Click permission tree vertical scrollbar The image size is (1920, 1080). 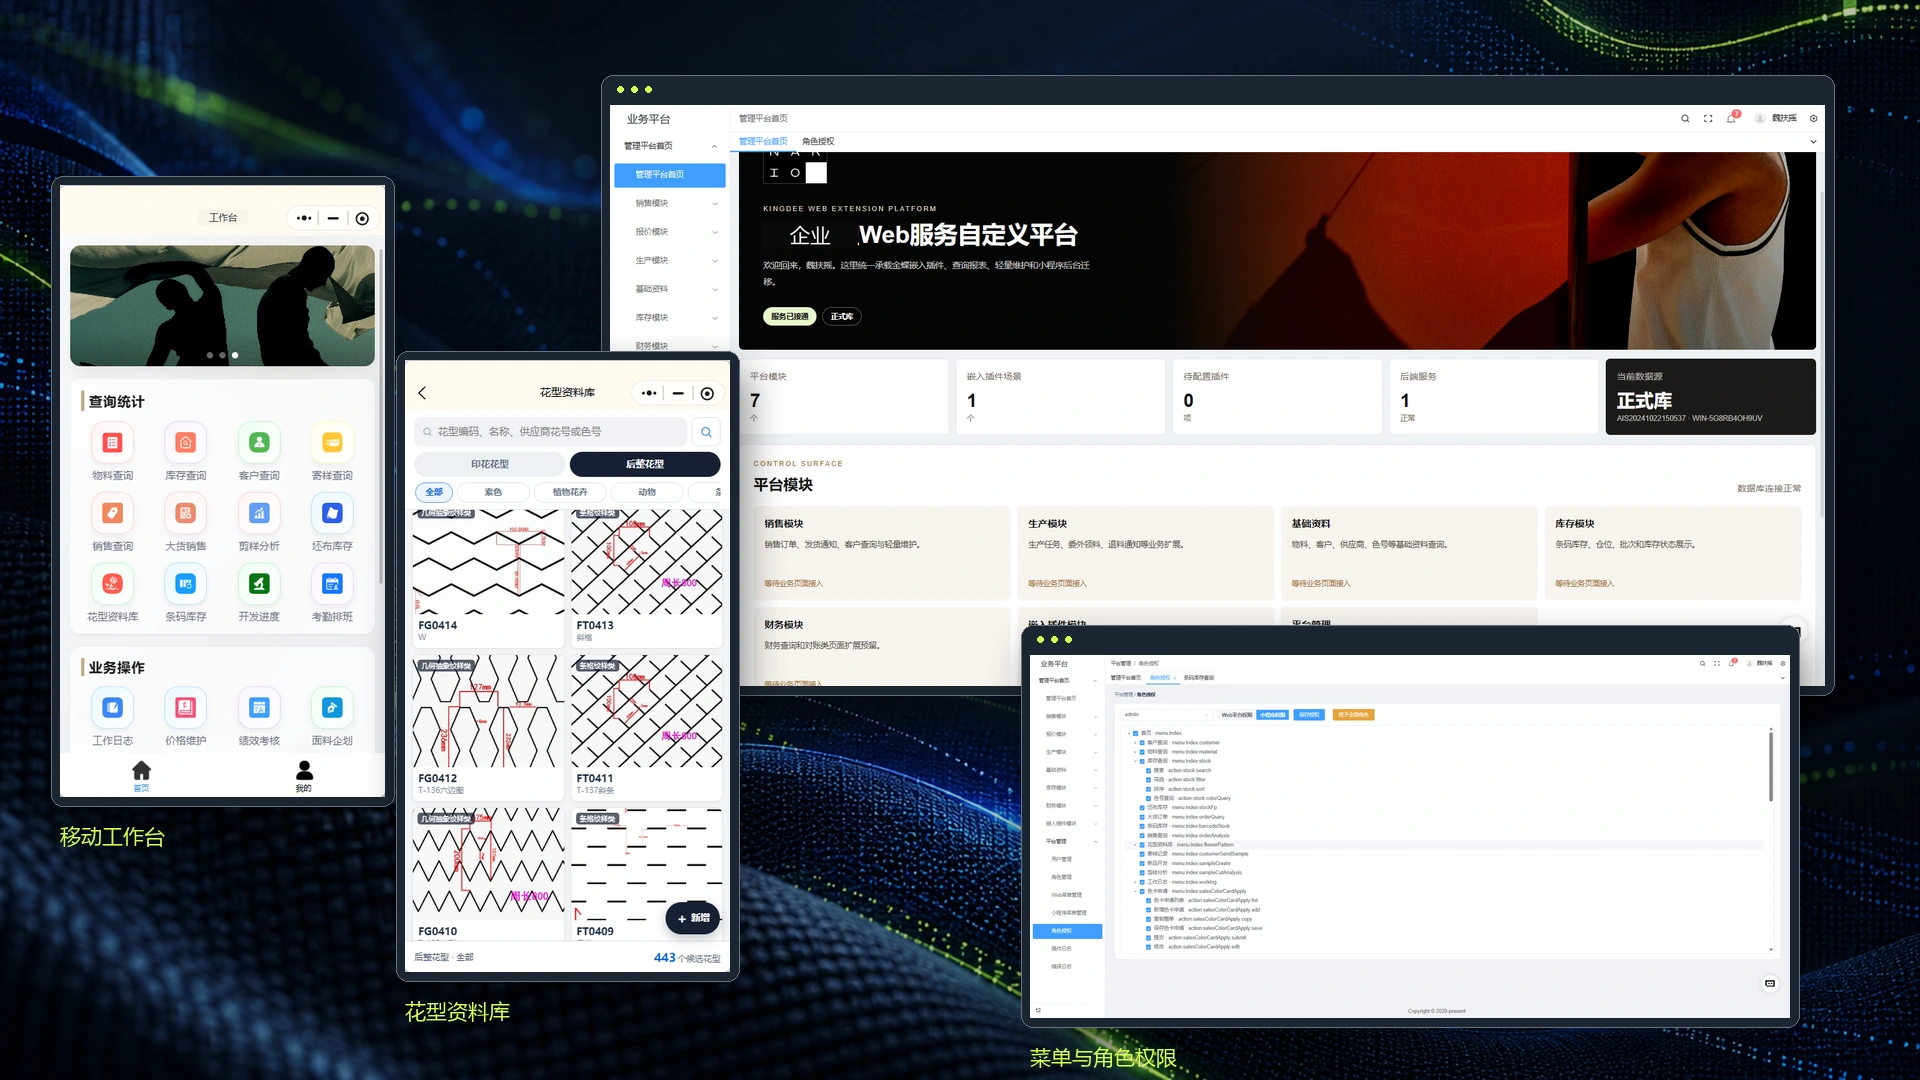coord(1770,766)
